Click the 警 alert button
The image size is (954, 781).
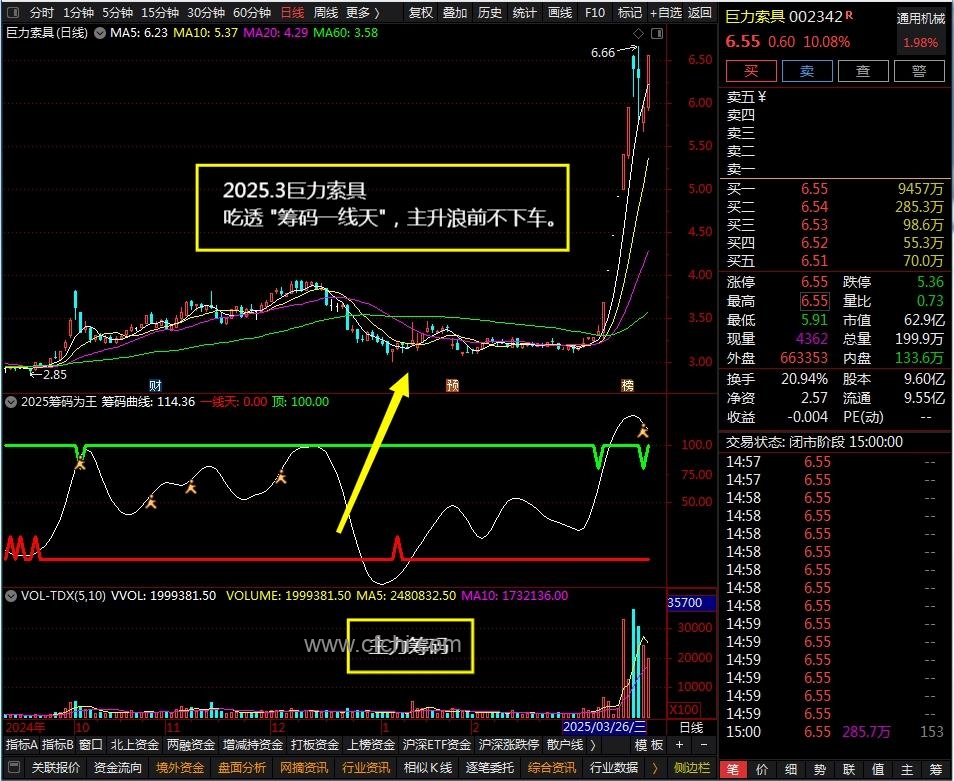pos(919,71)
